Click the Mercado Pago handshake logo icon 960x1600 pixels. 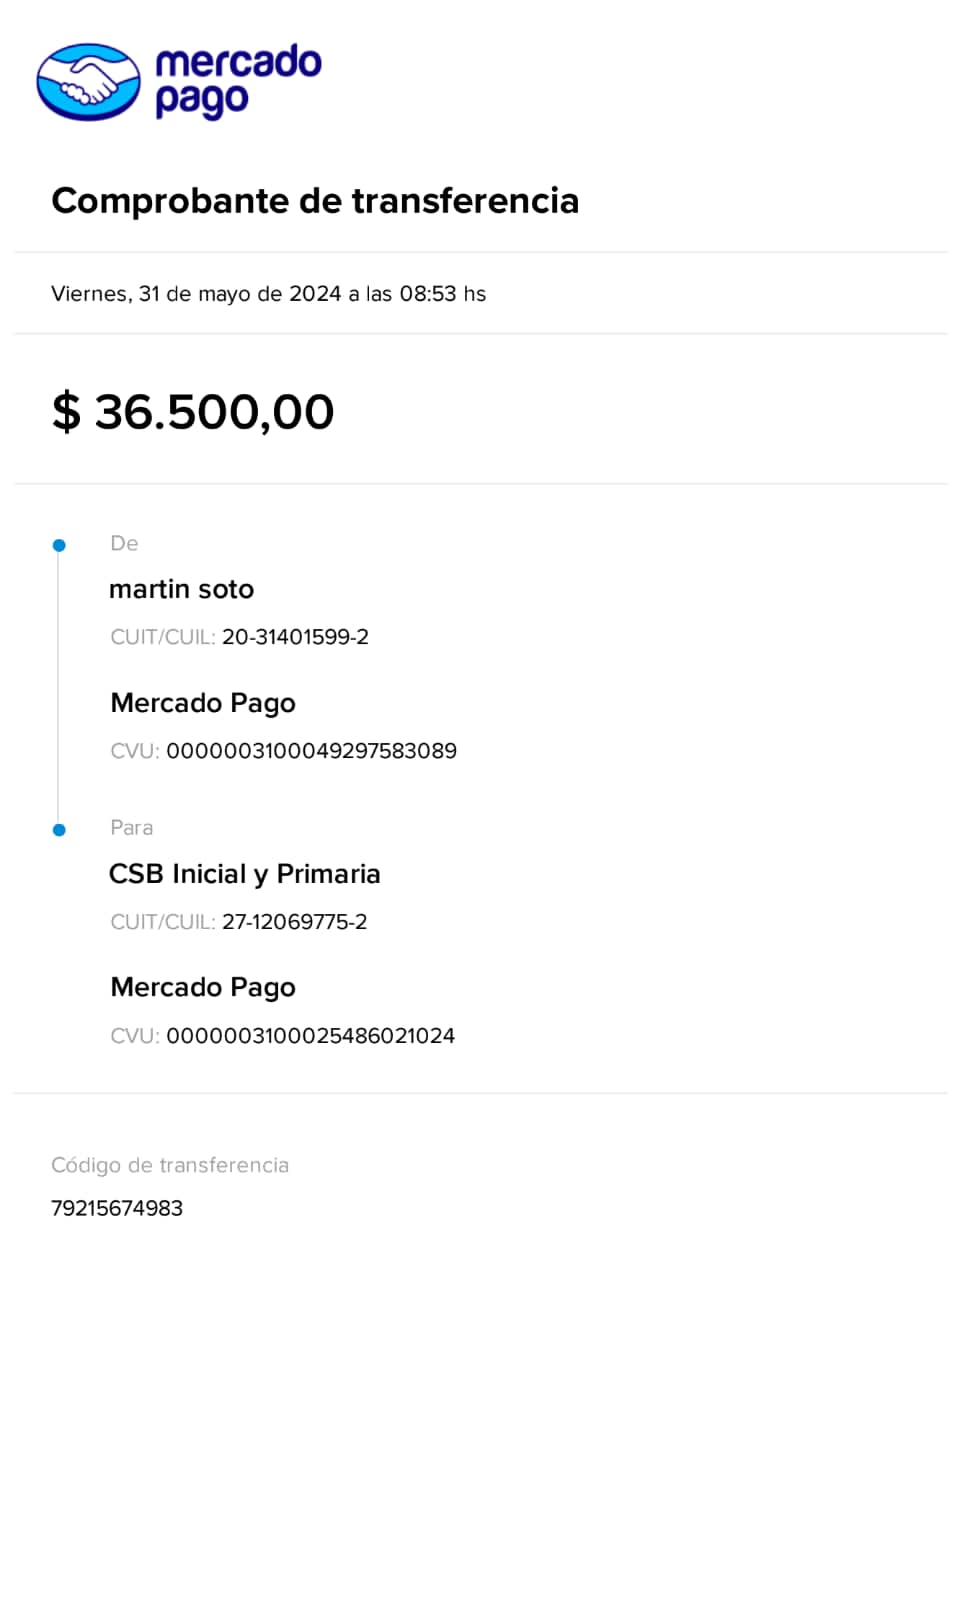pos(88,81)
